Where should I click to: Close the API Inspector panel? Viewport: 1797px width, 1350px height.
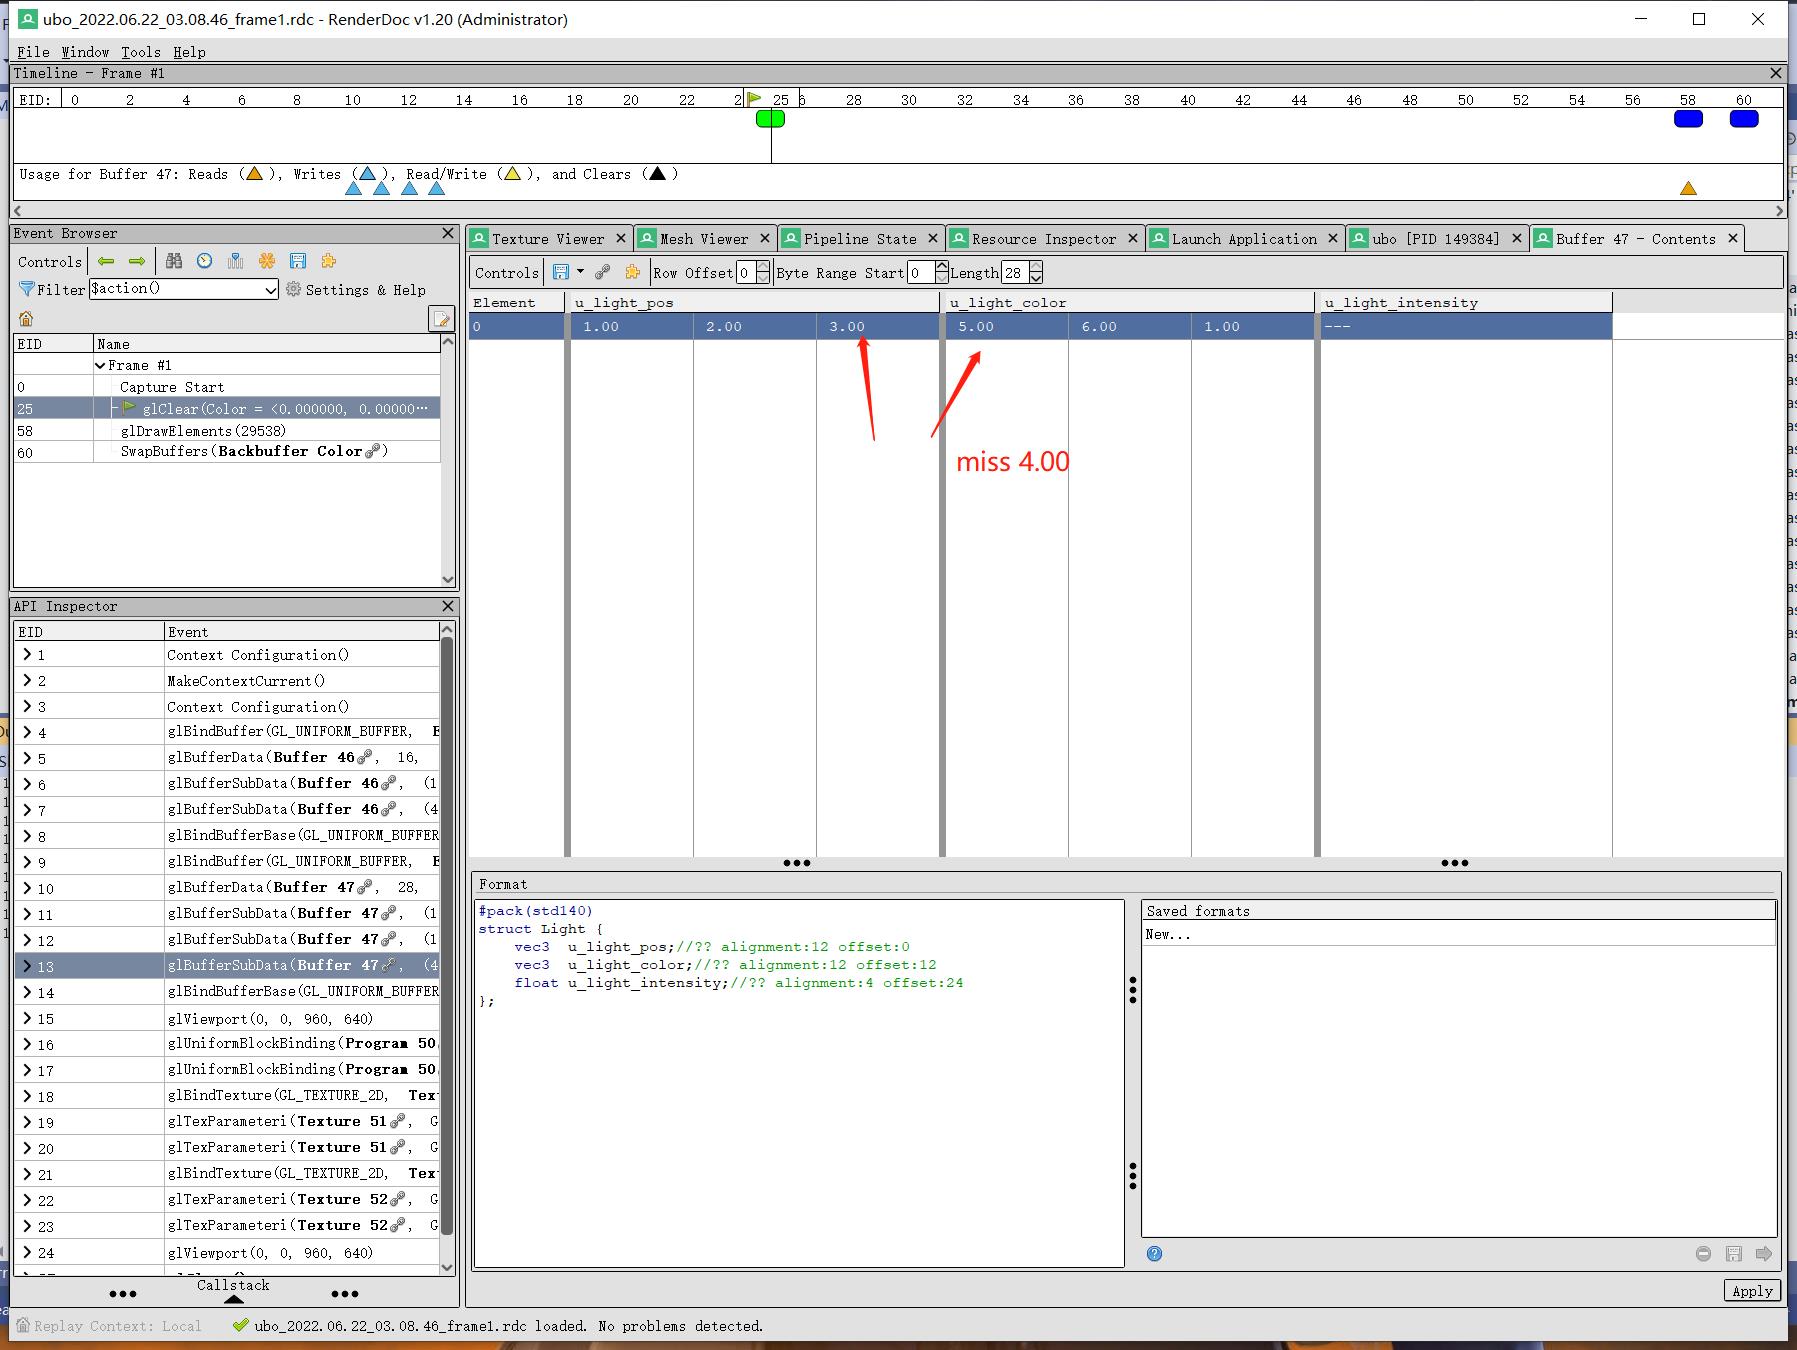(448, 606)
